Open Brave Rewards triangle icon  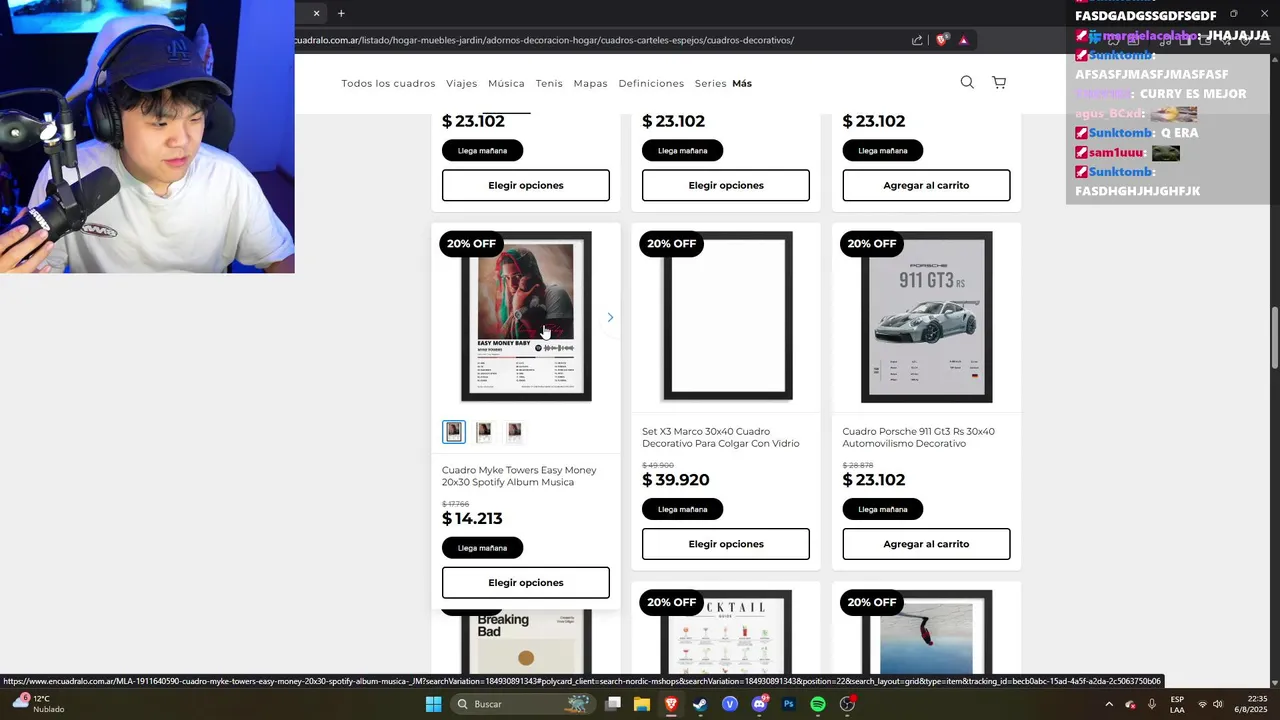click(963, 40)
